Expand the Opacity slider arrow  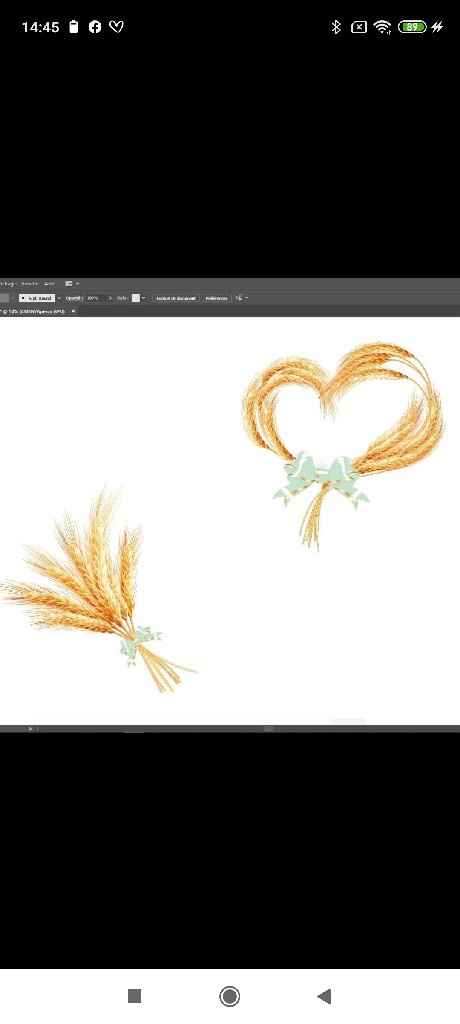[x=110, y=298]
